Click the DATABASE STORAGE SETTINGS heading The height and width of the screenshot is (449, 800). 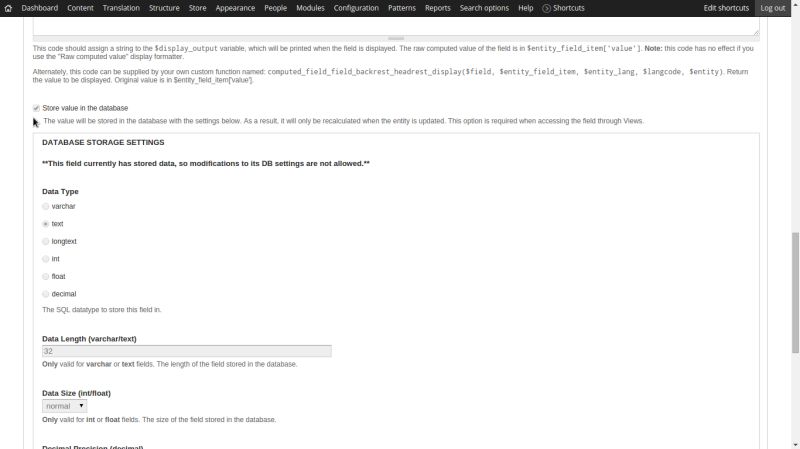[x=103, y=142]
